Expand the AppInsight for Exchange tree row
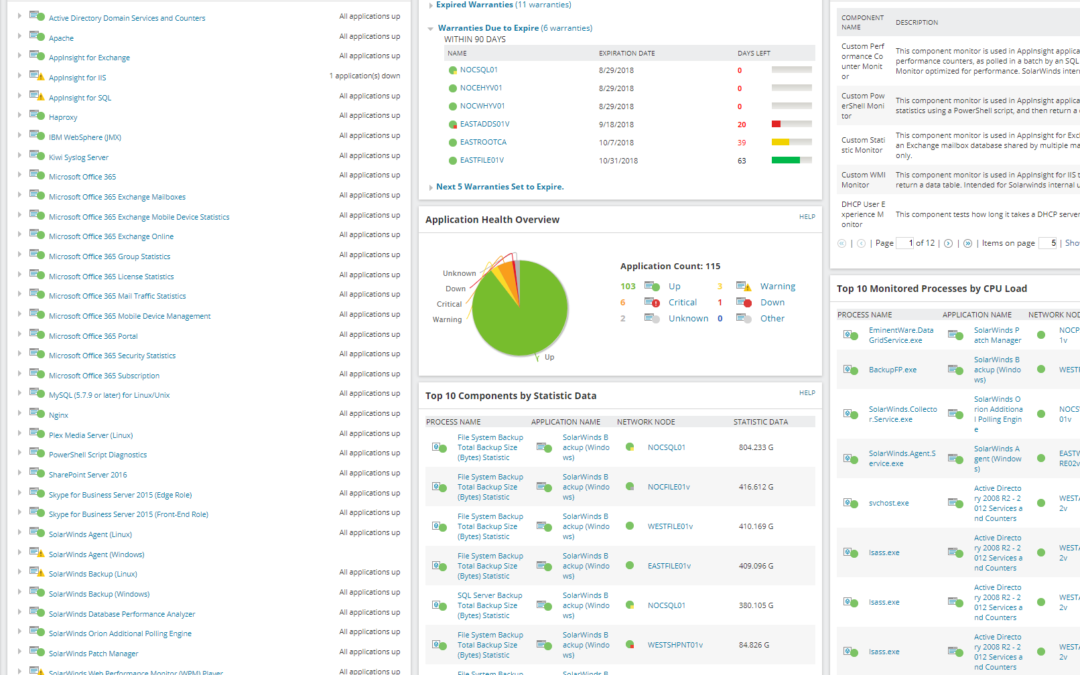The width and height of the screenshot is (1080, 675). pos(19,56)
